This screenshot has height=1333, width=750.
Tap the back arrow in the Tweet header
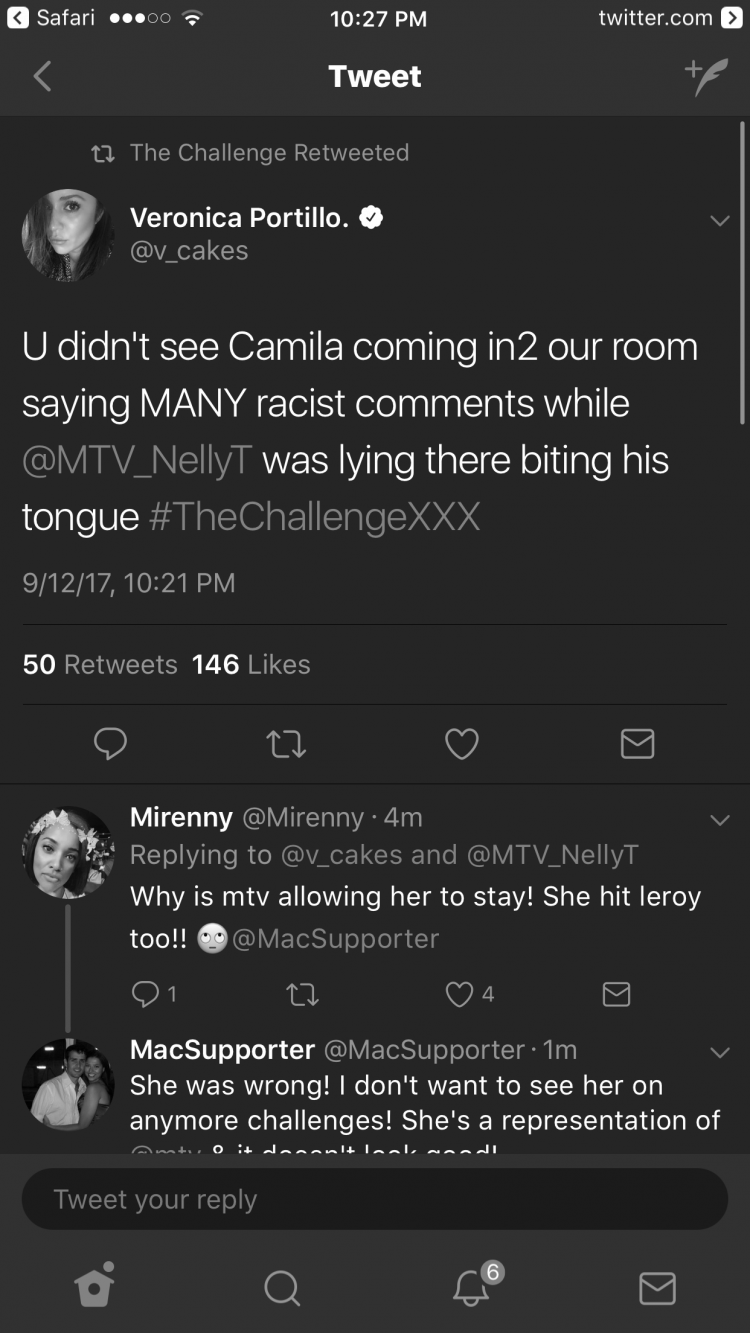(42, 76)
